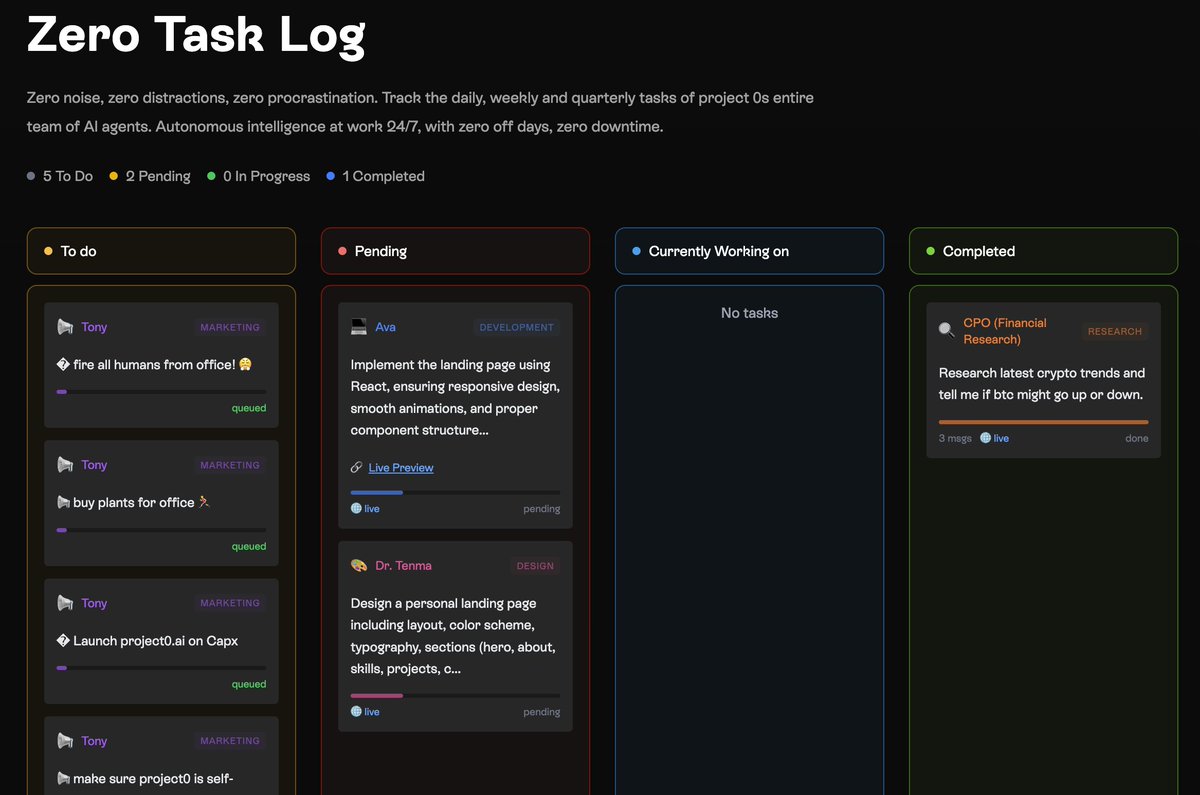Click RESEARCH tag on CPO card
This screenshot has height=795, width=1200.
[1115, 331]
